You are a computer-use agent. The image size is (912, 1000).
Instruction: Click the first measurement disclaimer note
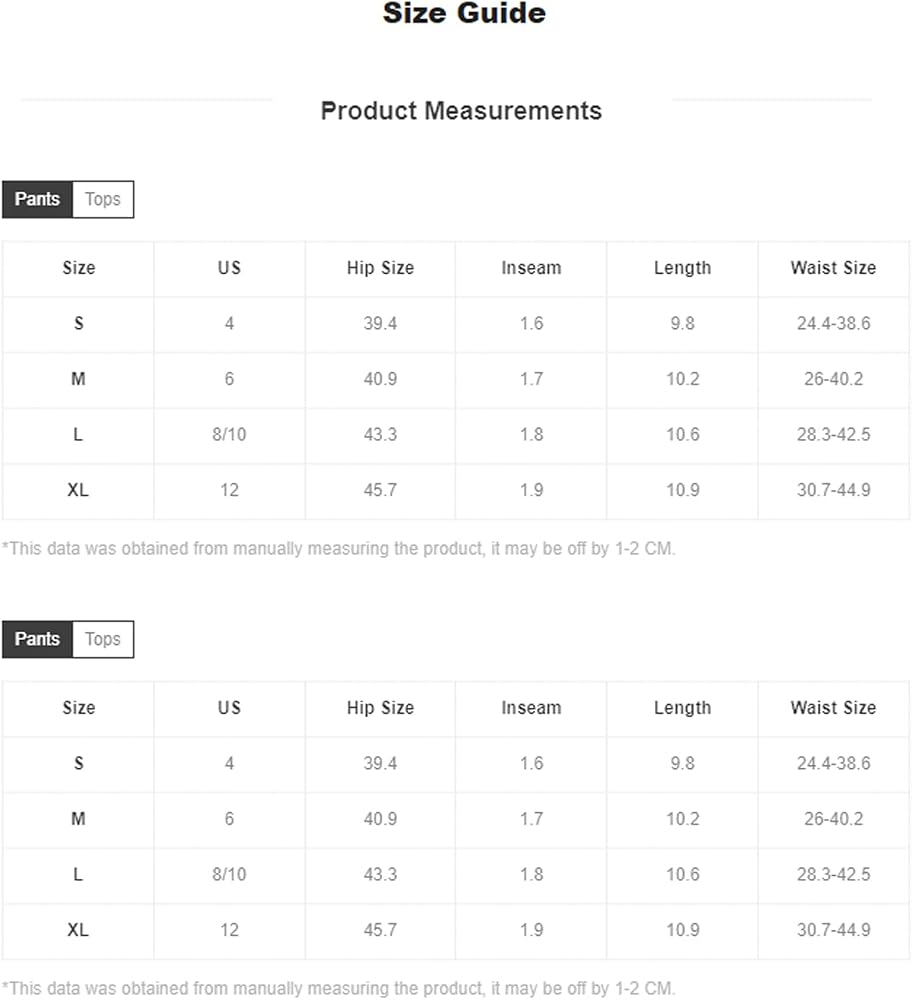338,549
